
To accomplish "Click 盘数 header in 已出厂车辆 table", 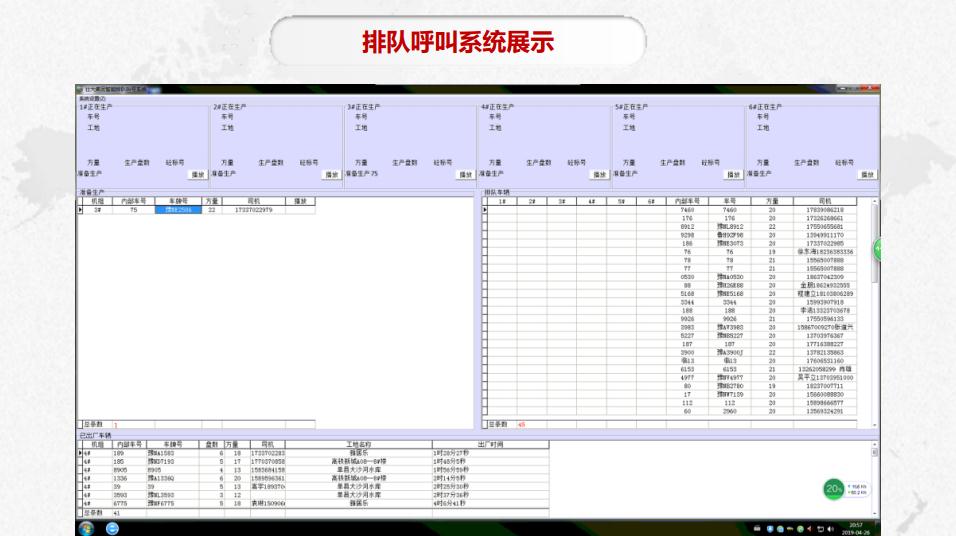I will tap(212, 445).
